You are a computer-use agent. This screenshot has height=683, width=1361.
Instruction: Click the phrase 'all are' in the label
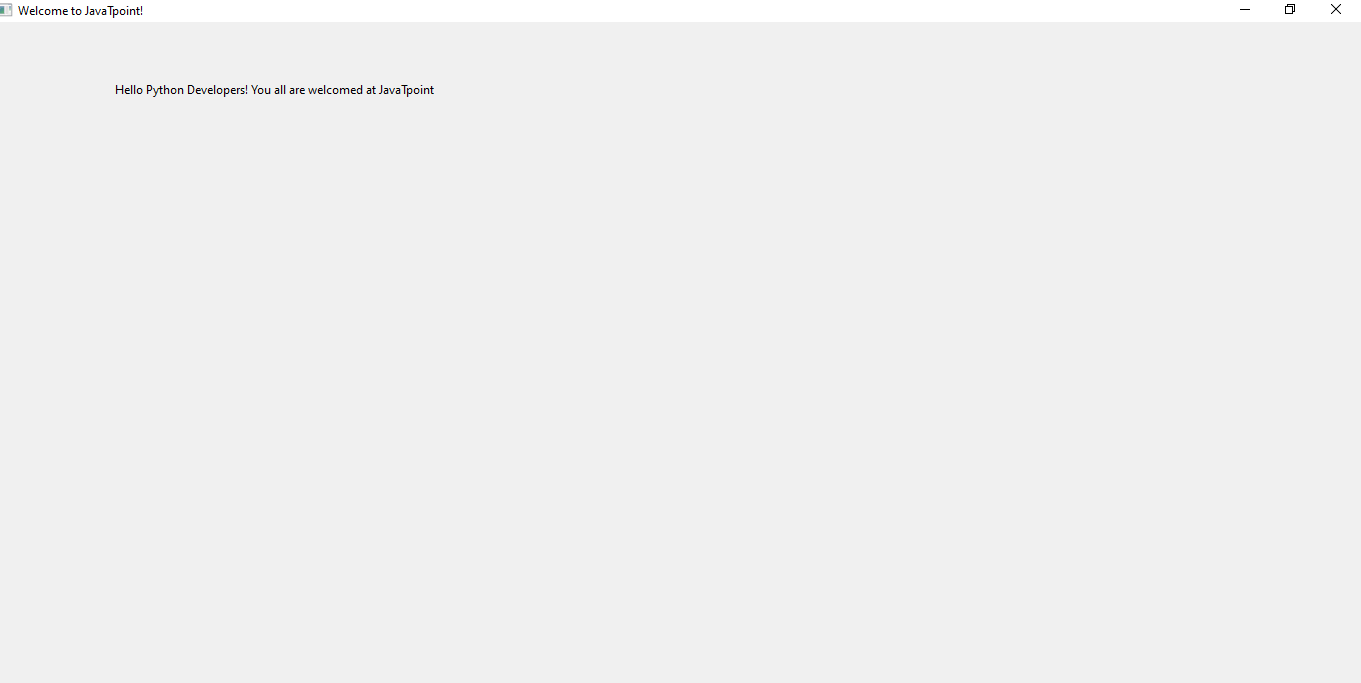290,90
